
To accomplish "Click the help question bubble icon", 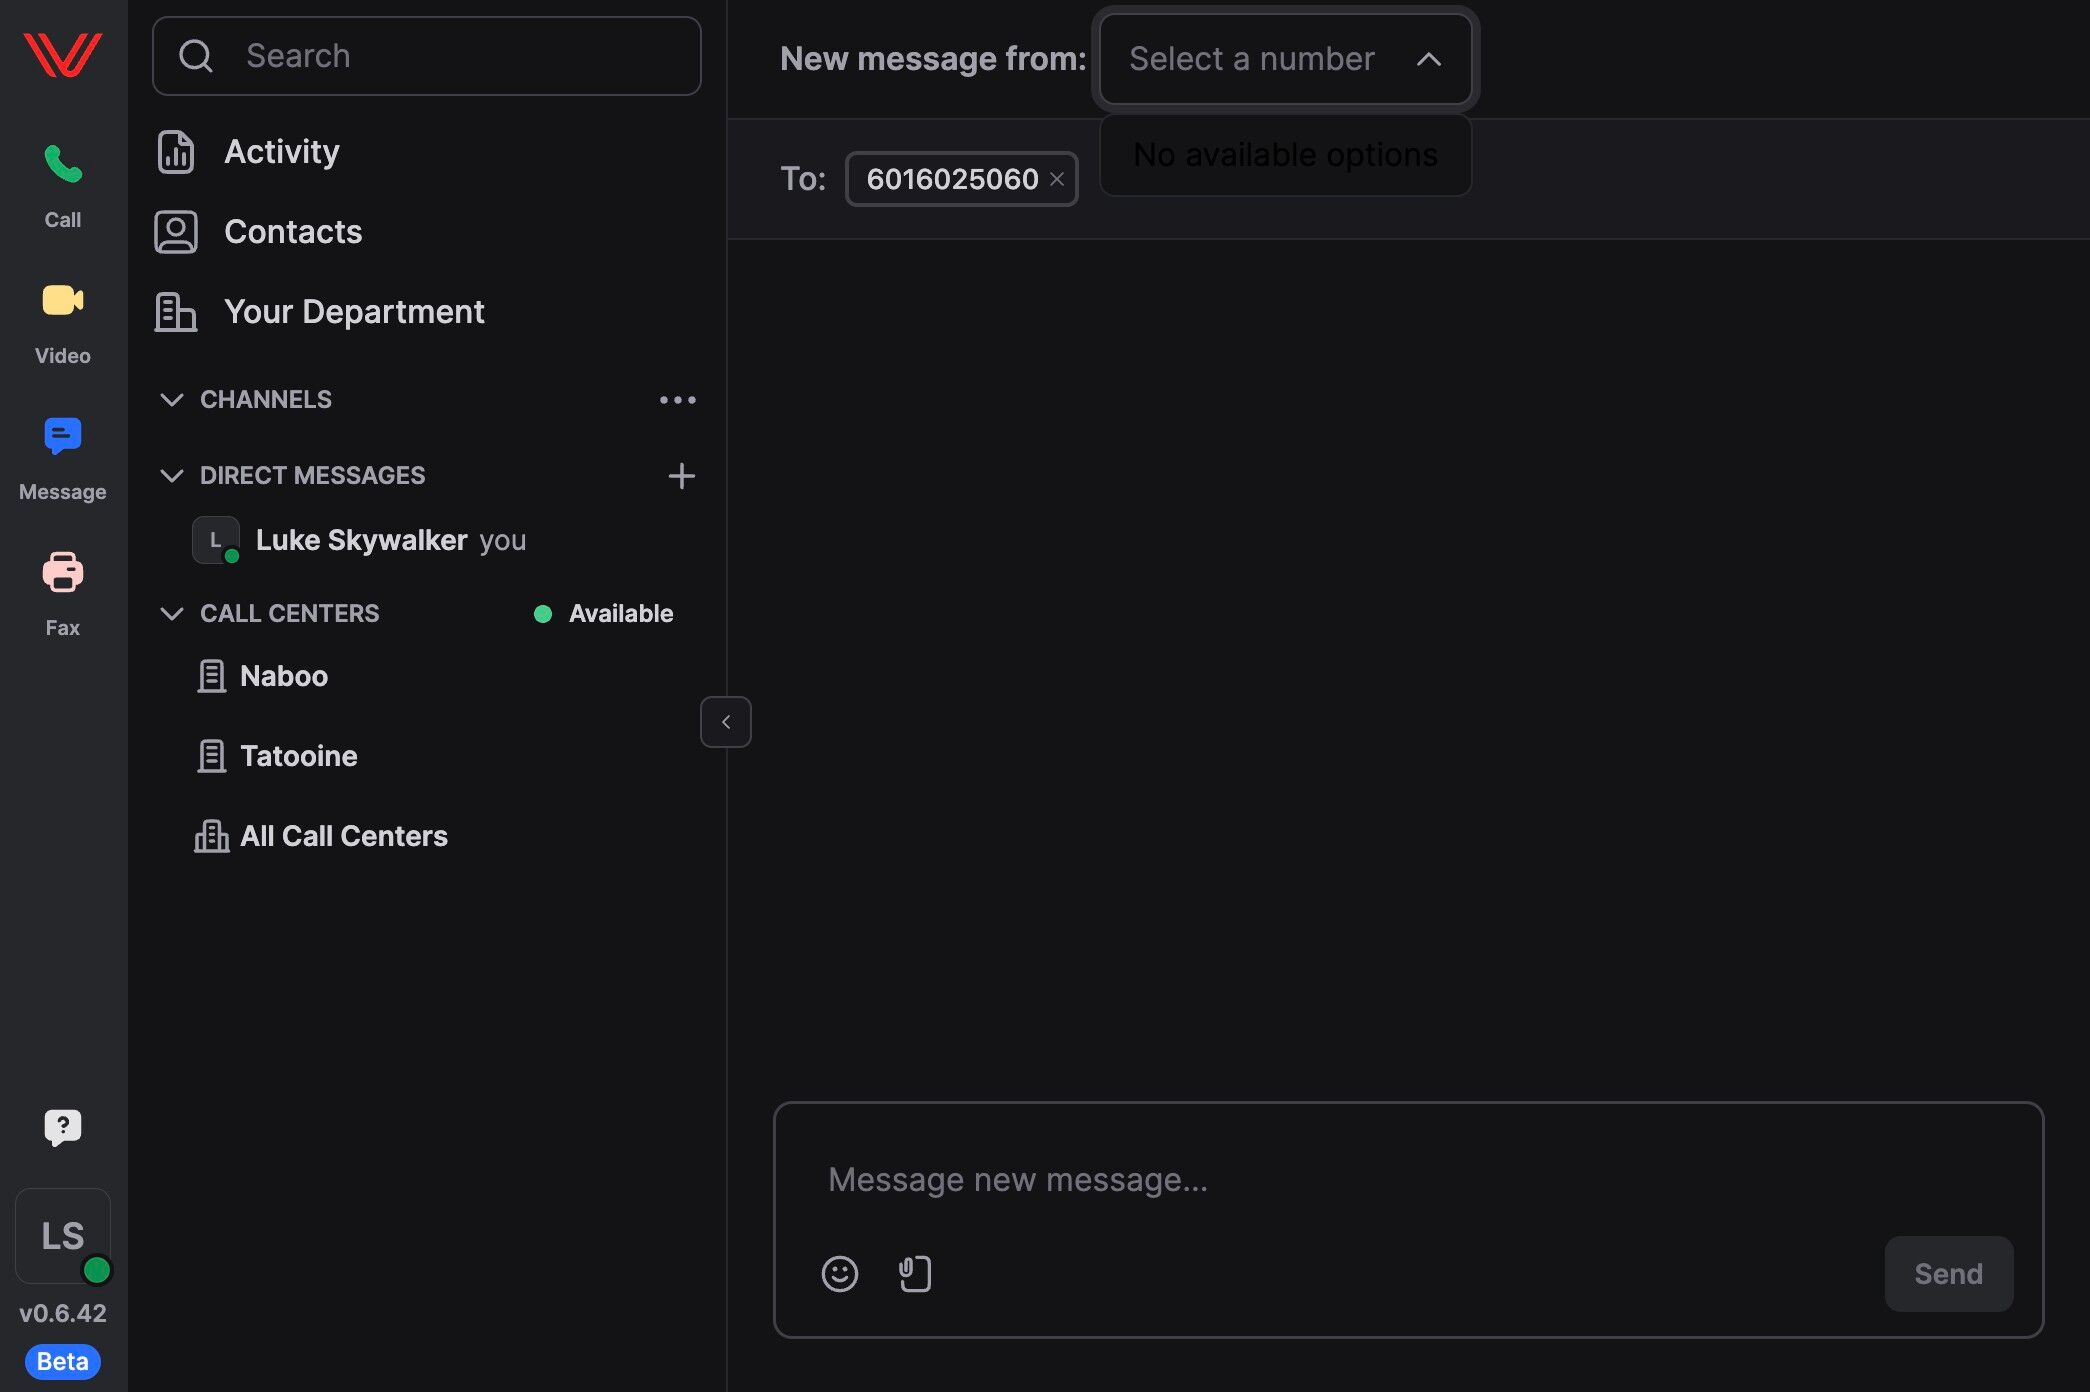I will 62,1127.
